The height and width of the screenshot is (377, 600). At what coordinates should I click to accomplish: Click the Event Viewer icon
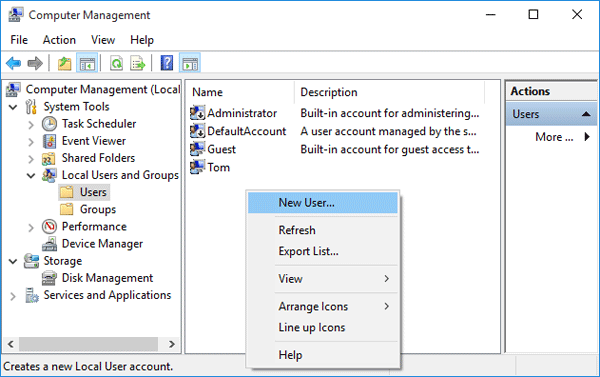point(49,141)
